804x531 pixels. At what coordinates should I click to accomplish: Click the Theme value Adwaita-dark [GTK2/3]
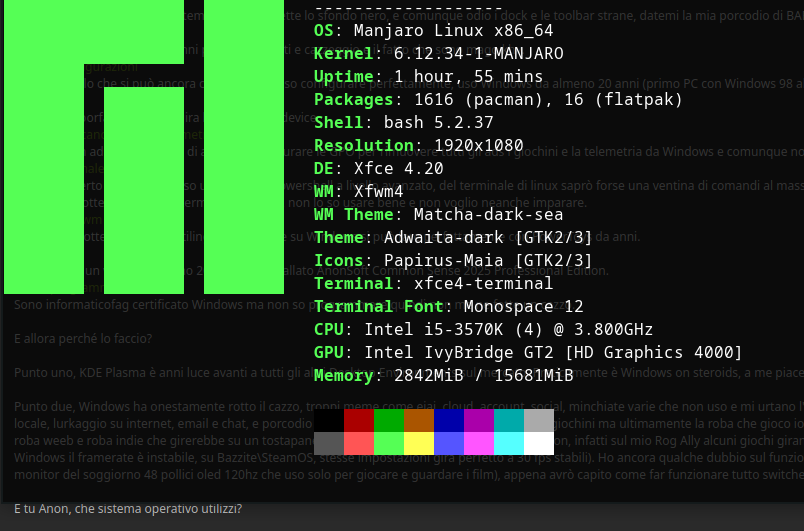coord(488,237)
